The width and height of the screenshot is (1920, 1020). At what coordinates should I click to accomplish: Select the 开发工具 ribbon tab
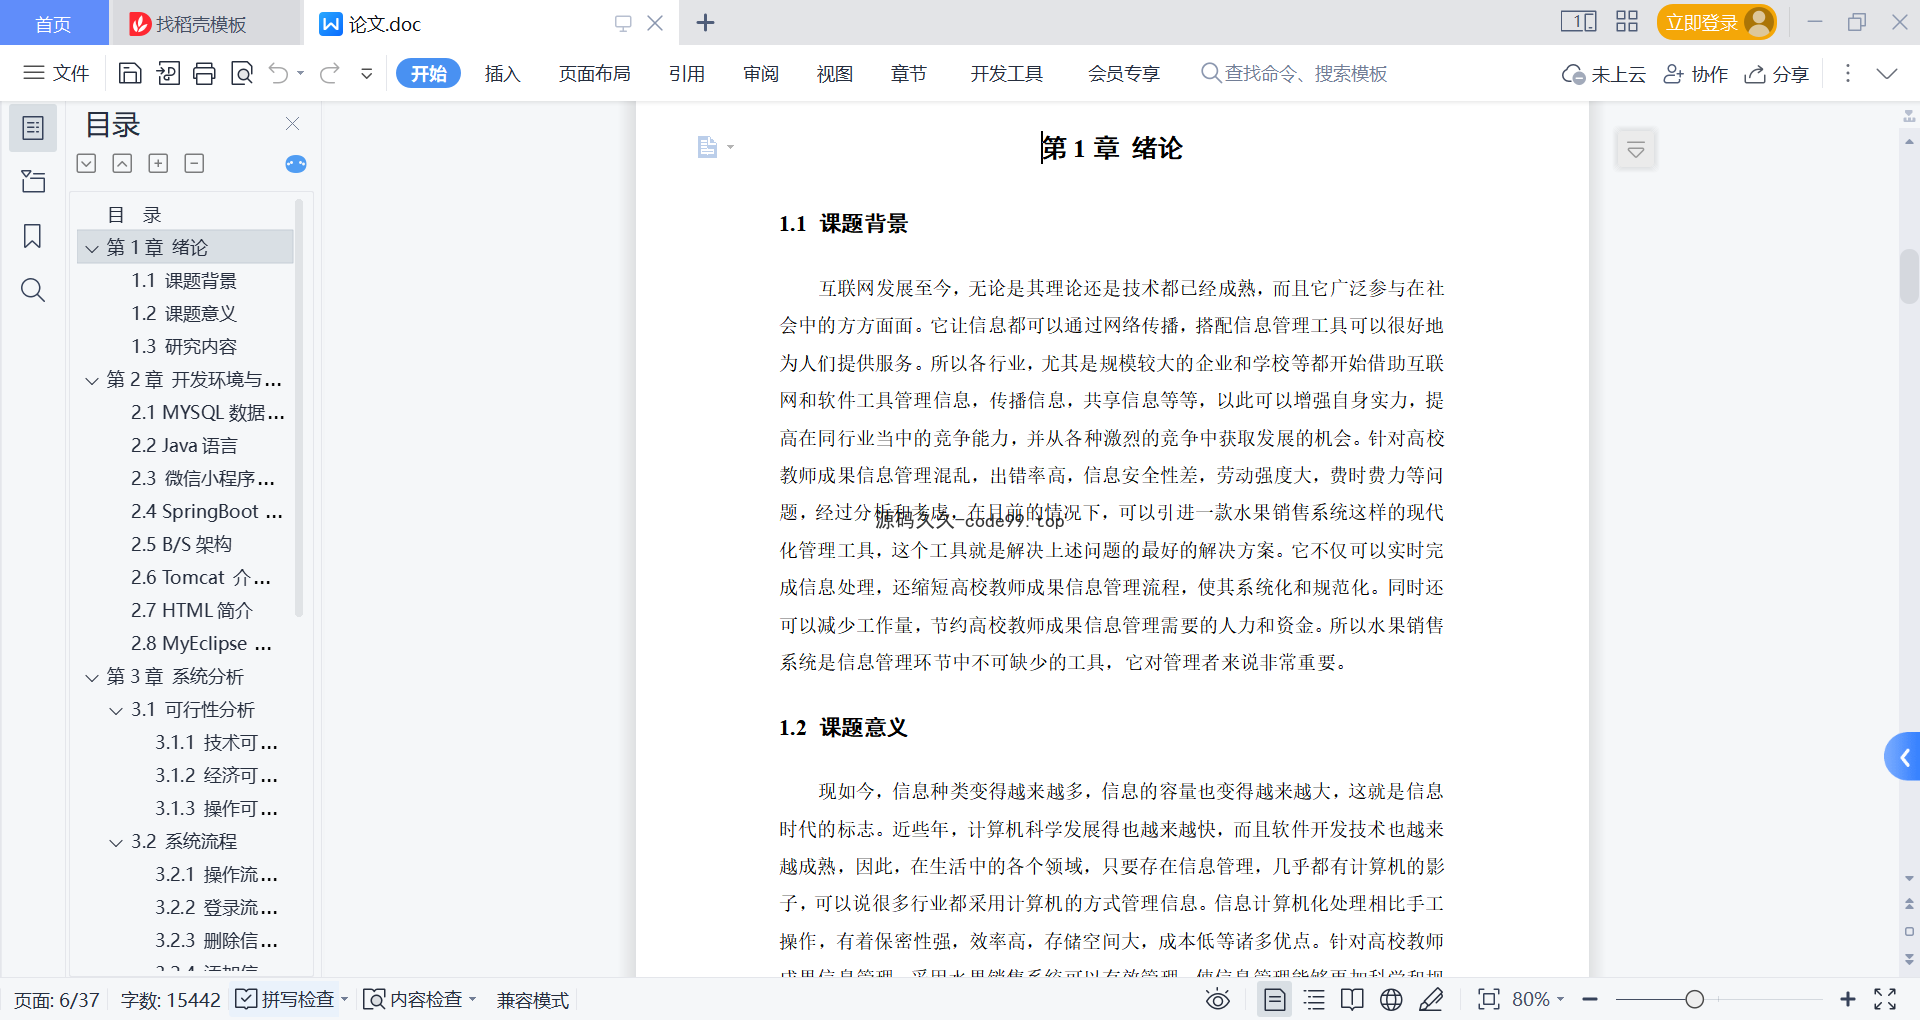pyautogui.click(x=1006, y=73)
